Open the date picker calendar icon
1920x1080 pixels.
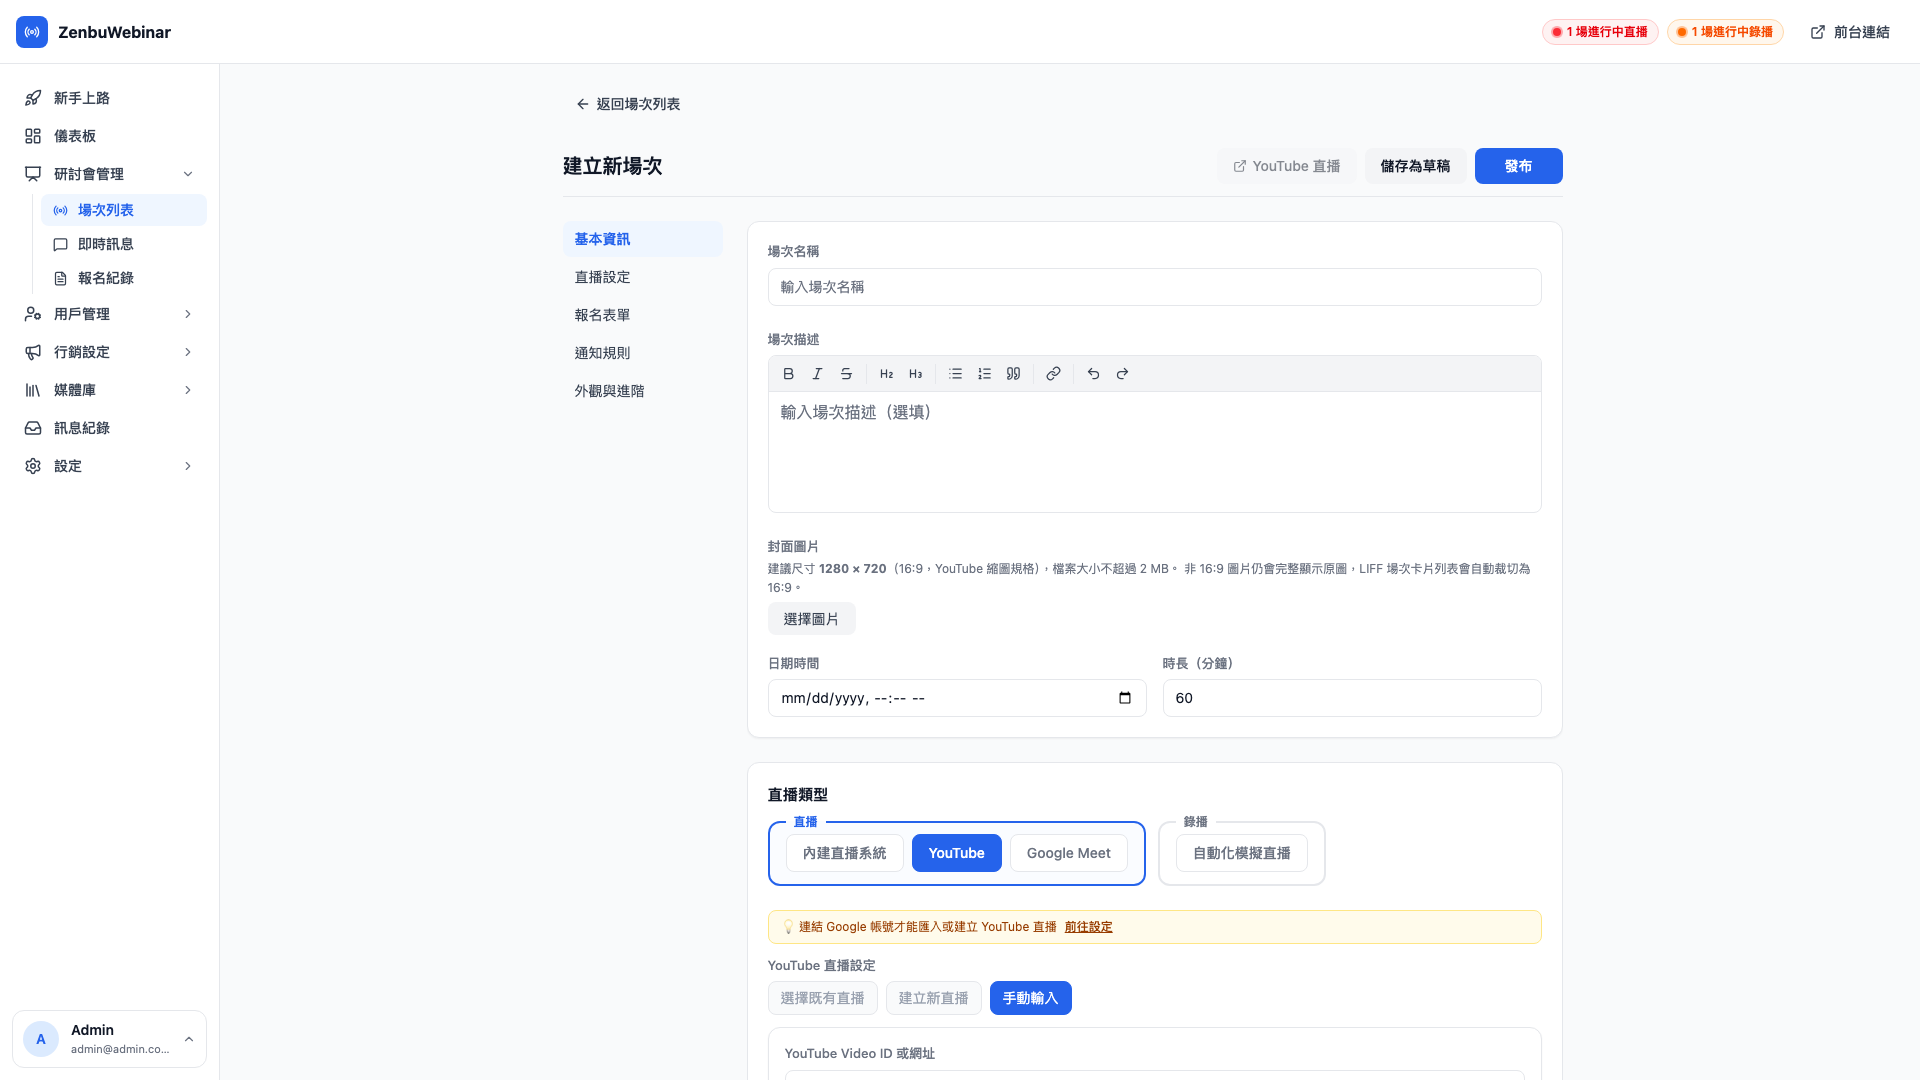tap(1125, 698)
